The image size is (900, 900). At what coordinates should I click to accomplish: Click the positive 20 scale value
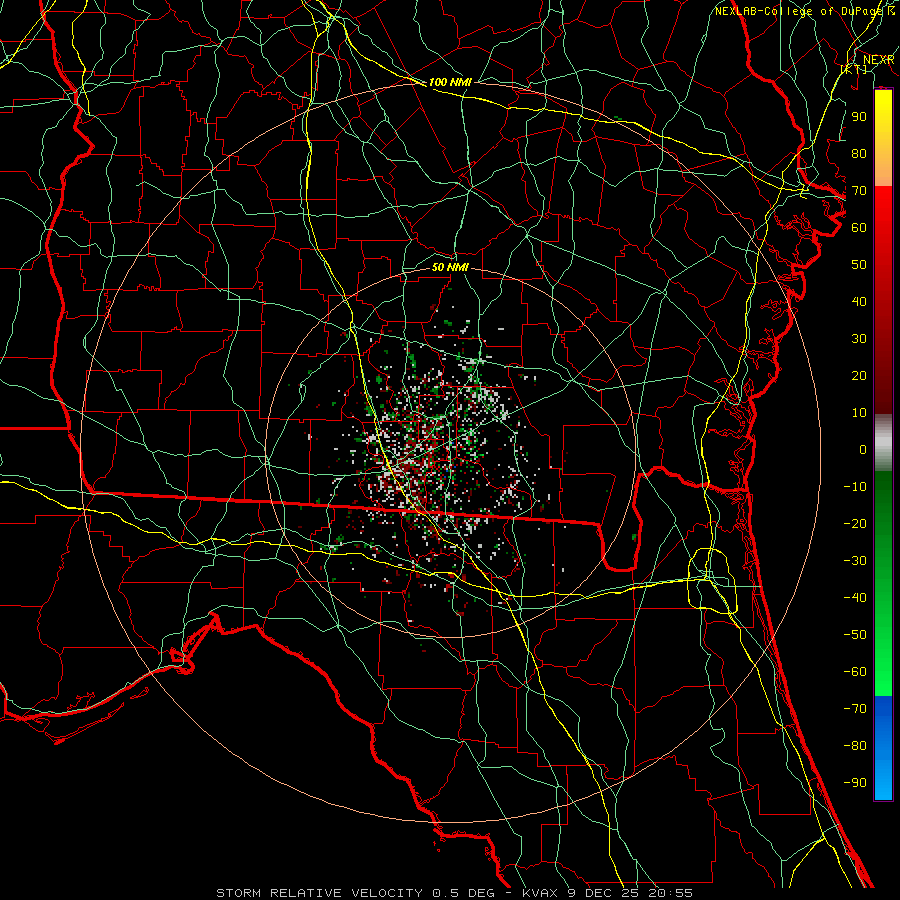click(x=859, y=375)
